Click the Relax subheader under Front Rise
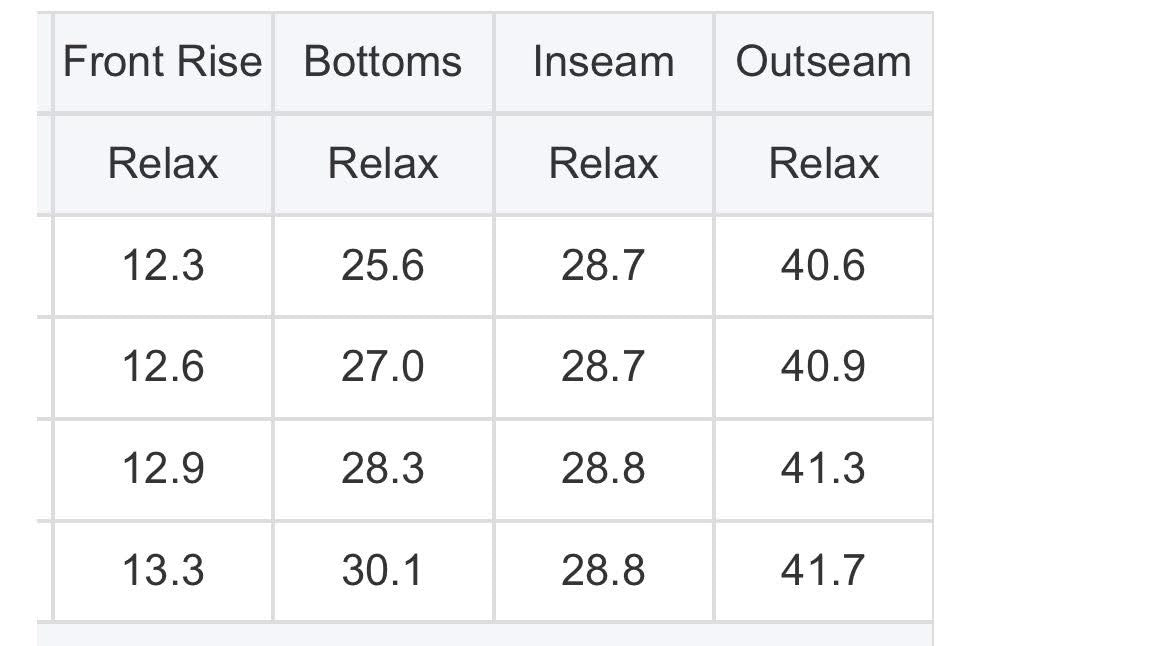 (162, 164)
